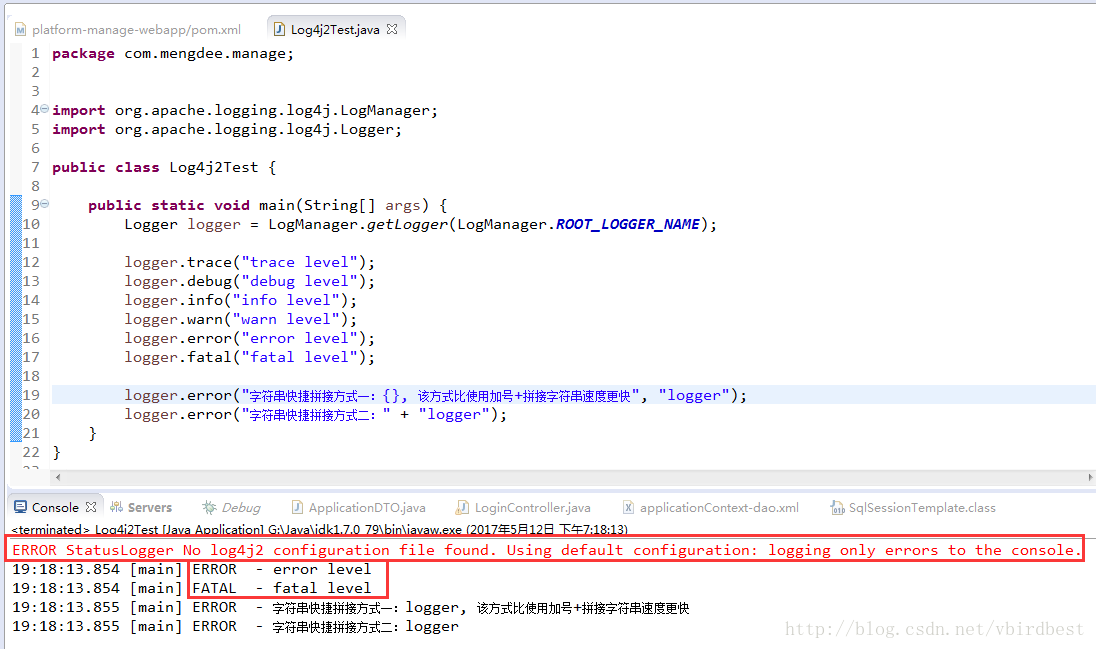The image size is (1096, 649).
Task: Click the logger.trace statement
Action: (250, 262)
